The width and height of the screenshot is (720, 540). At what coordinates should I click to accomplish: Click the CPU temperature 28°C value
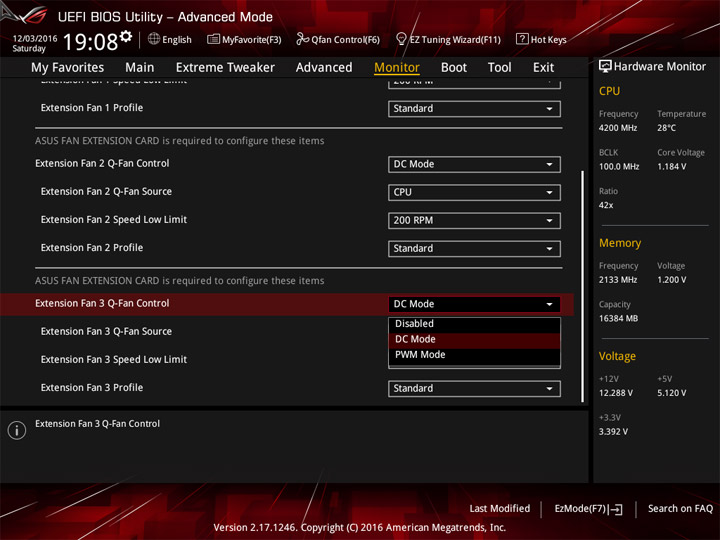coord(666,128)
